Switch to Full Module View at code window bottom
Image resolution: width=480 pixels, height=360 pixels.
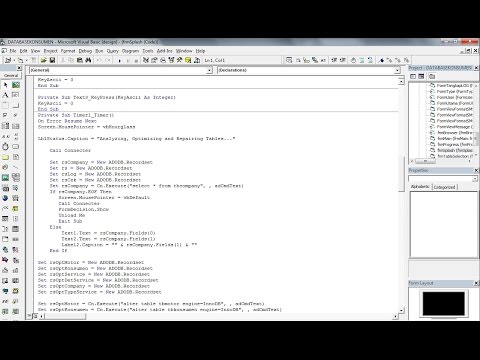(35, 316)
